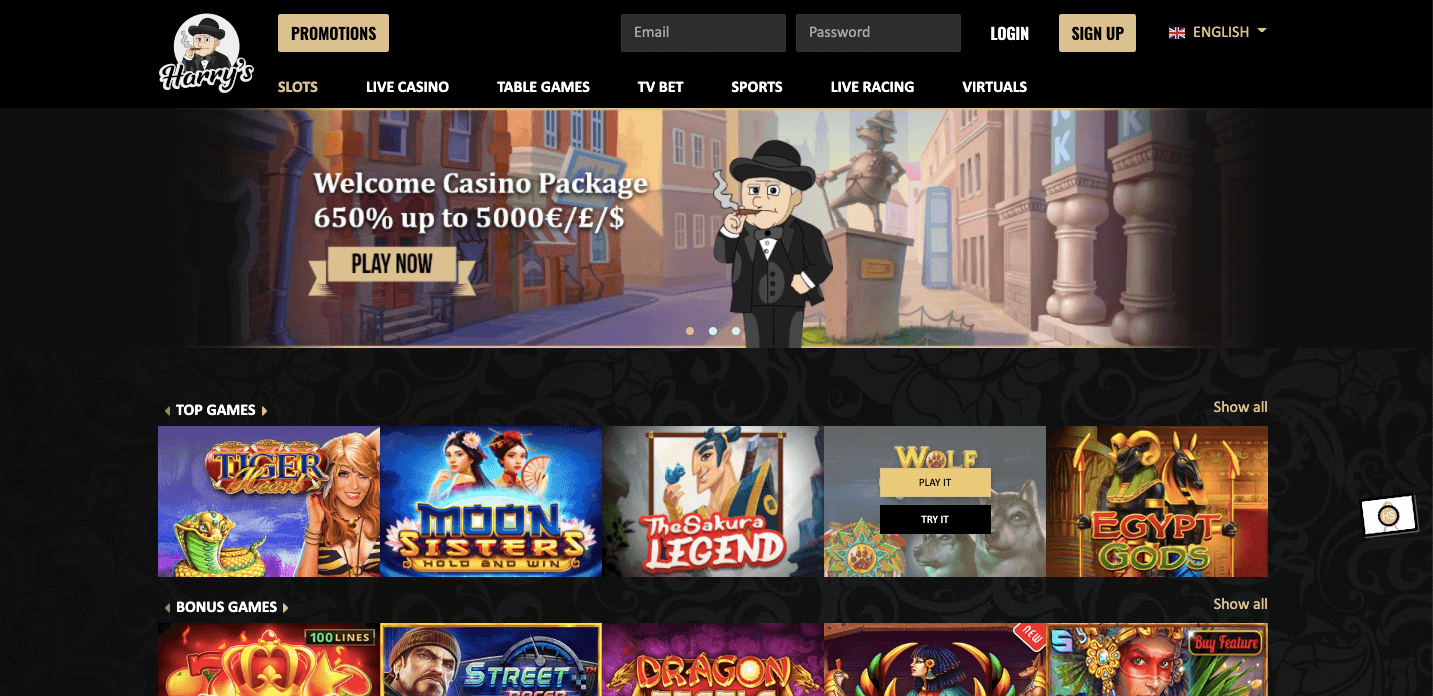Open the Live Casino menu item
The width and height of the screenshot is (1433, 696).
click(407, 87)
